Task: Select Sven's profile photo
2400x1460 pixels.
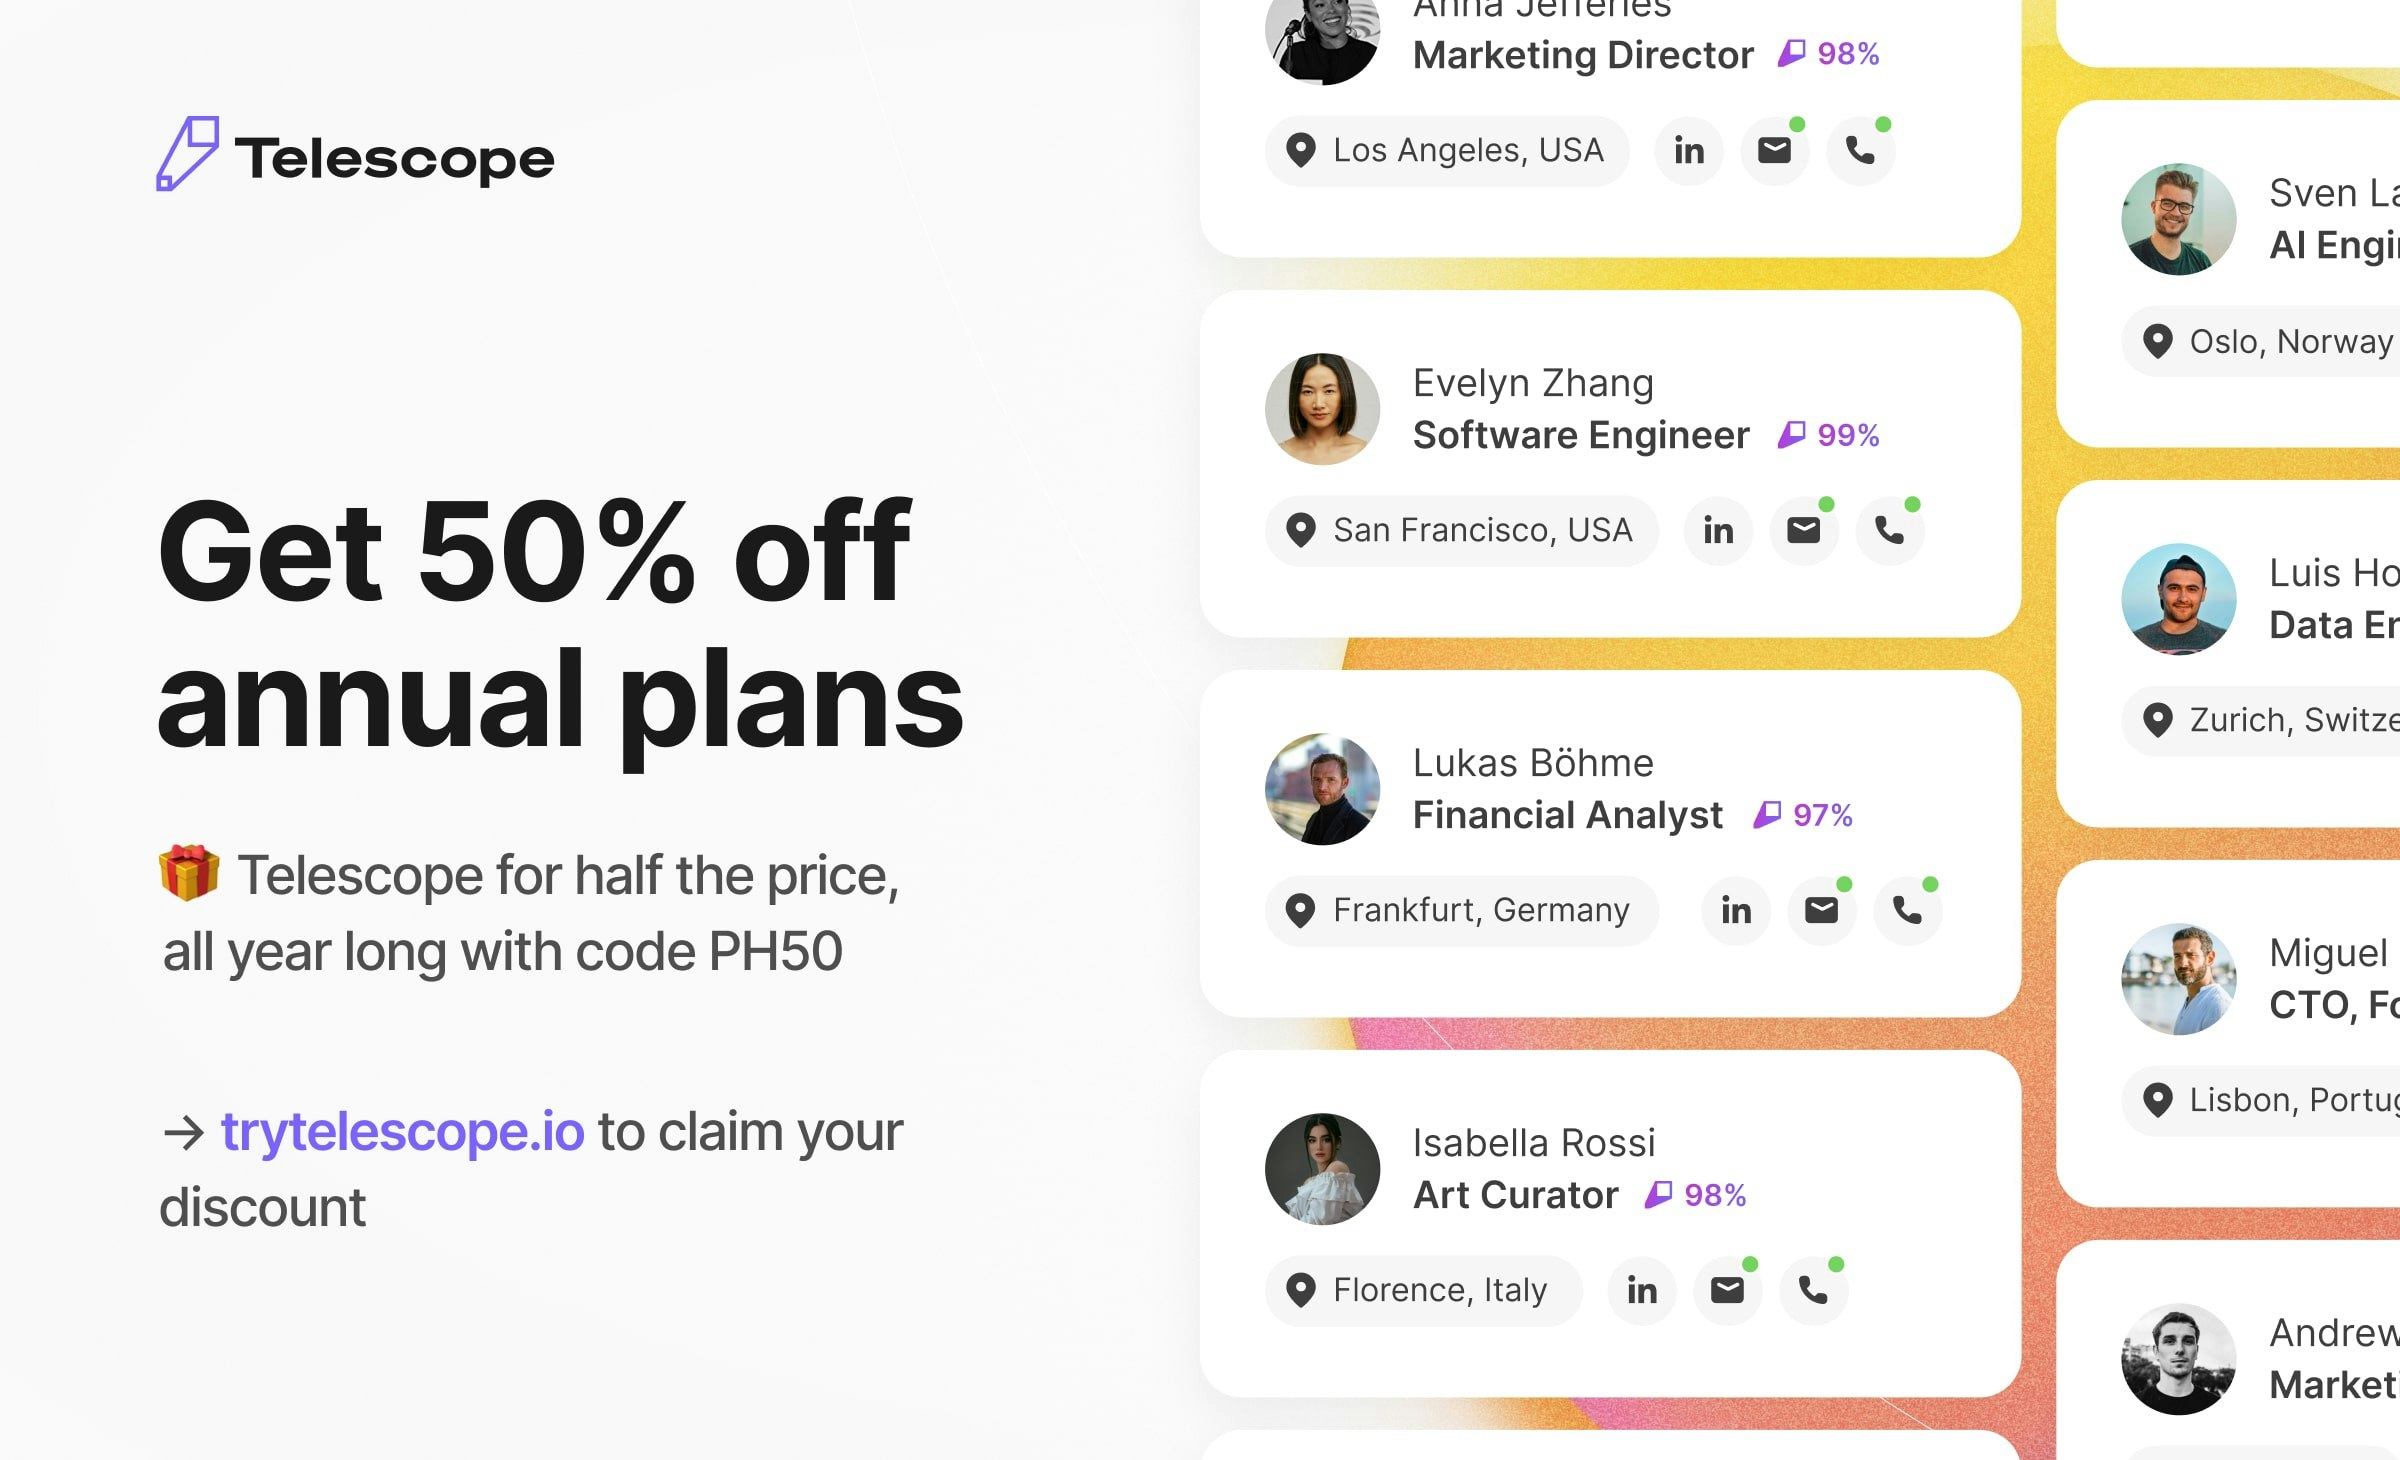Action: (2178, 219)
